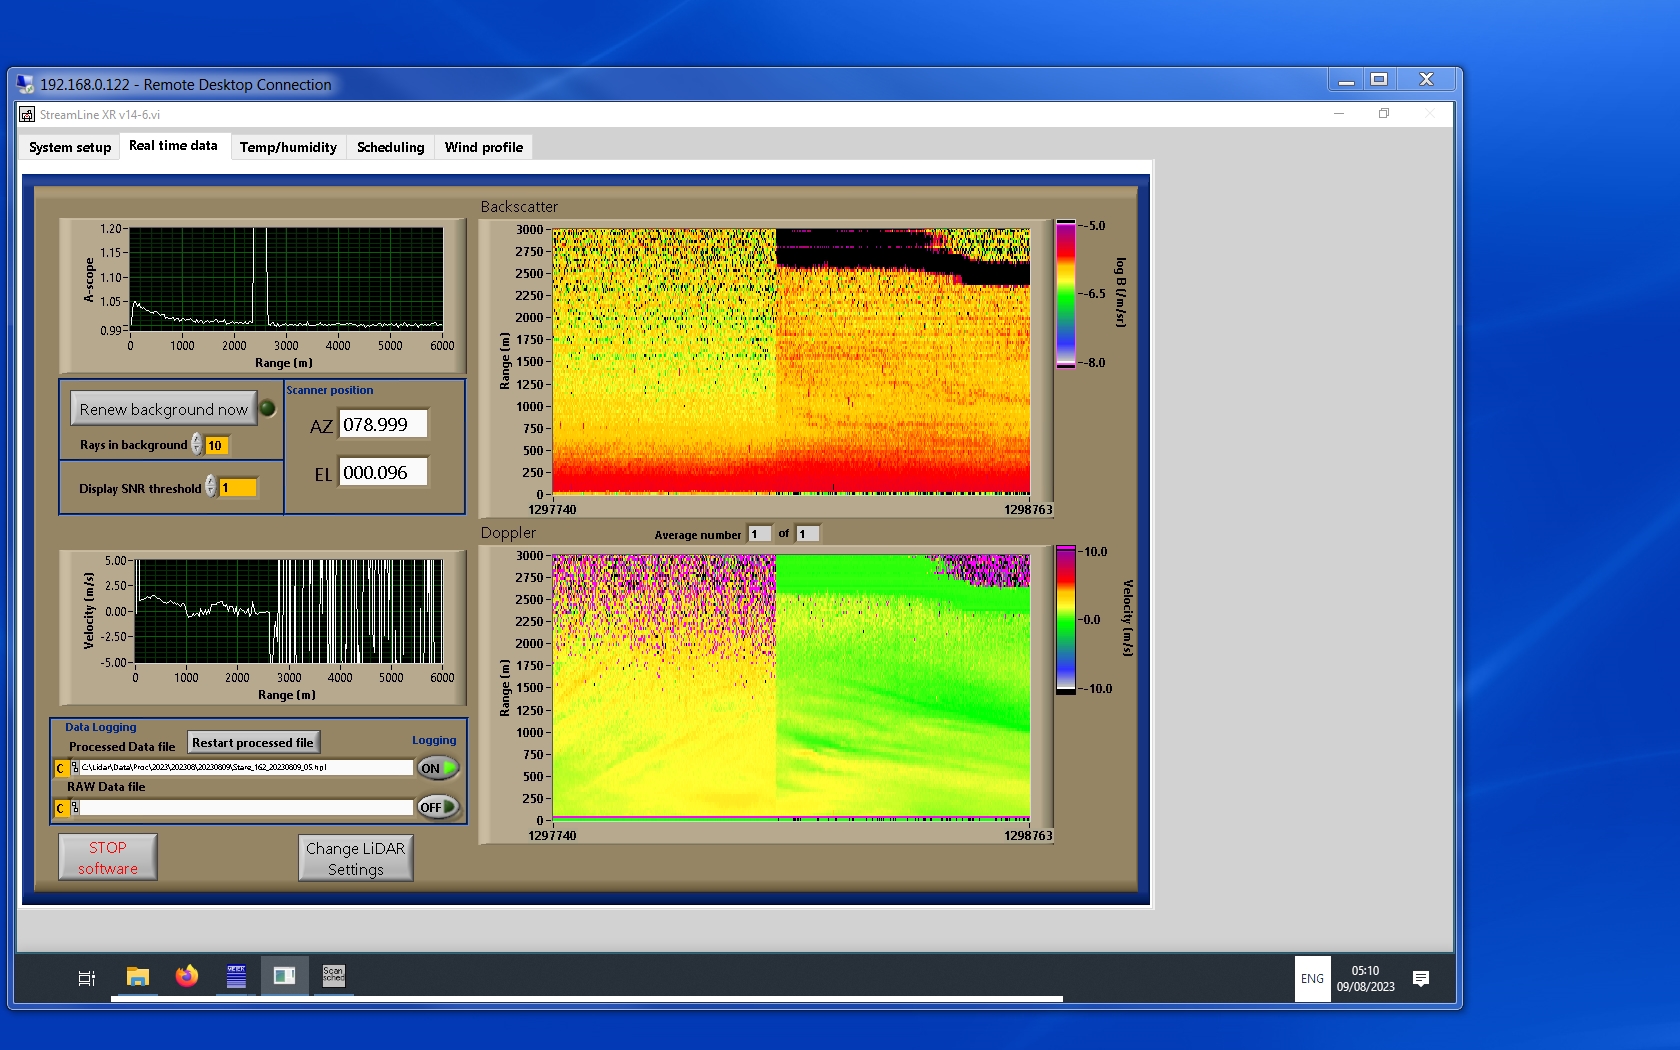Adjust the Rays in background stepper

pyautogui.click(x=197, y=444)
